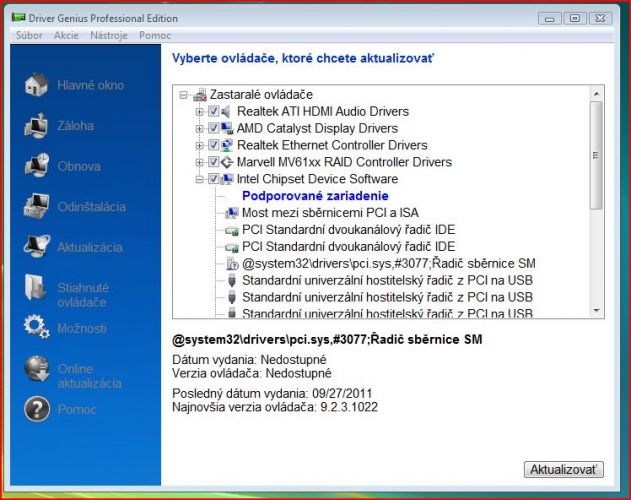Click speaker icon of Realtek ATI HDMI Audio
The width and height of the screenshot is (631, 500).
226,112
